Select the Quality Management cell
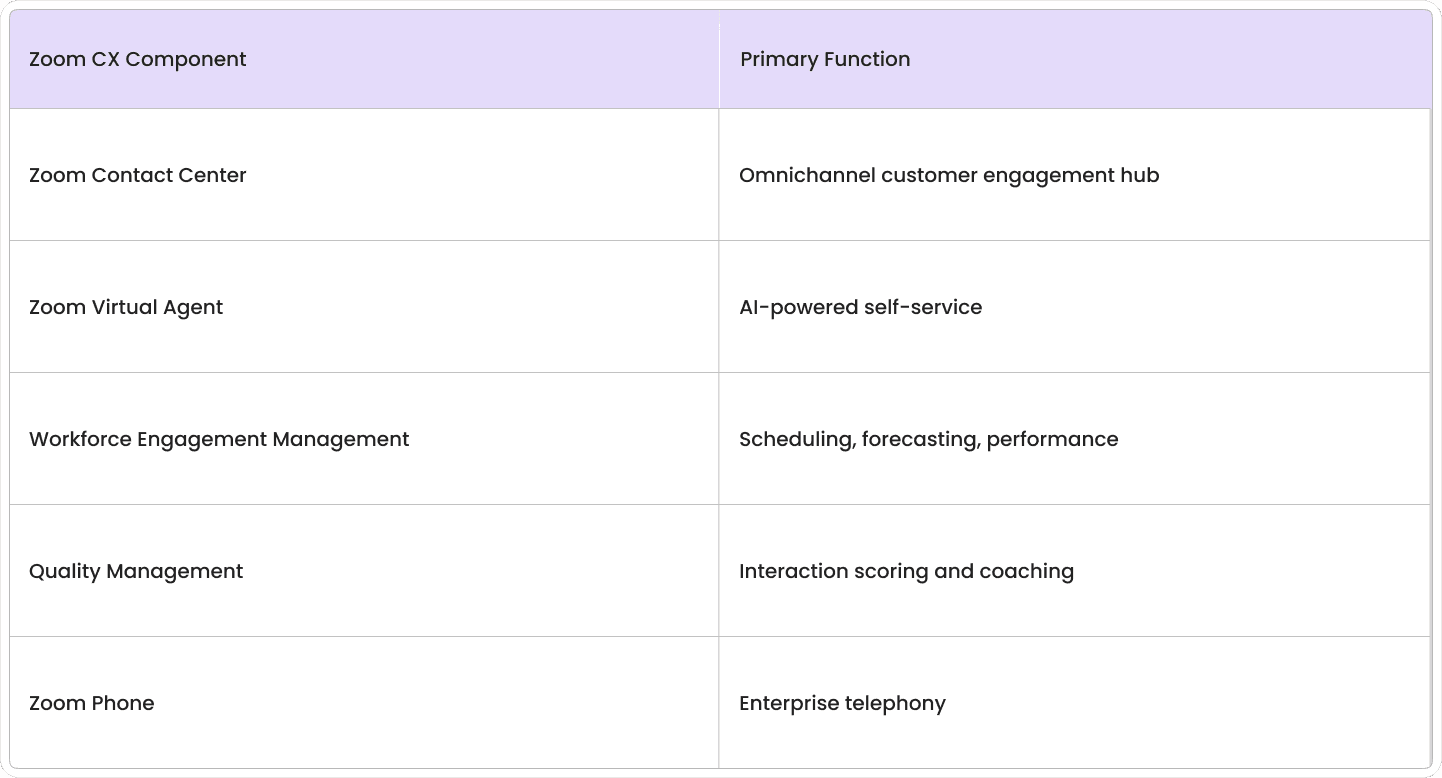Image resolution: width=1442 pixels, height=778 pixels. click(x=364, y=571)
